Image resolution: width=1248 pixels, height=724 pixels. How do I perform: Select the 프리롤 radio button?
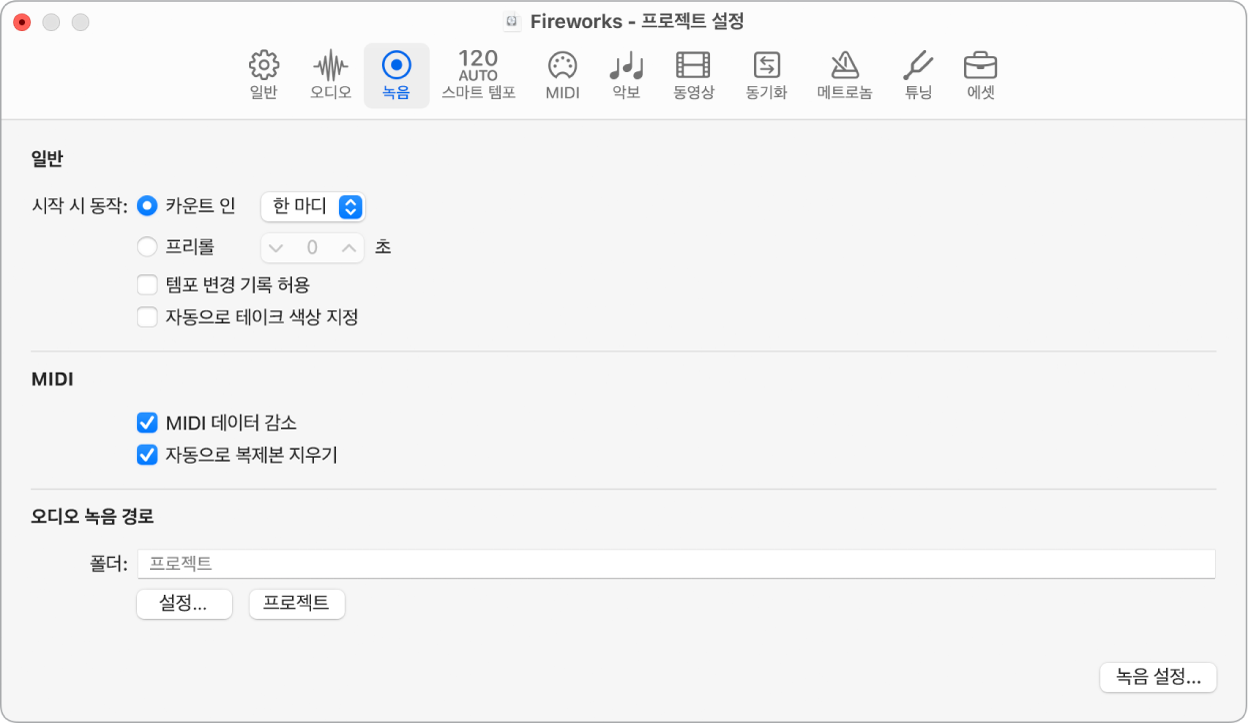coord(148,247)
